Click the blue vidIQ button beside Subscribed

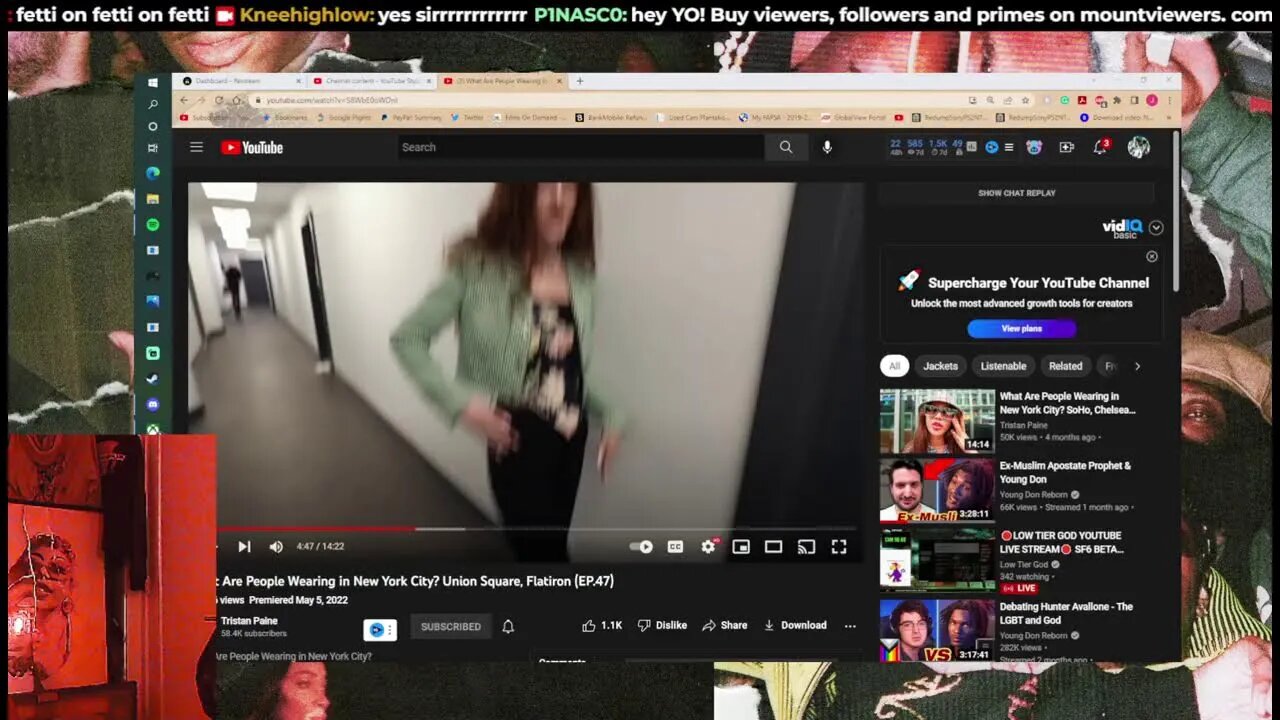(380, 629)
